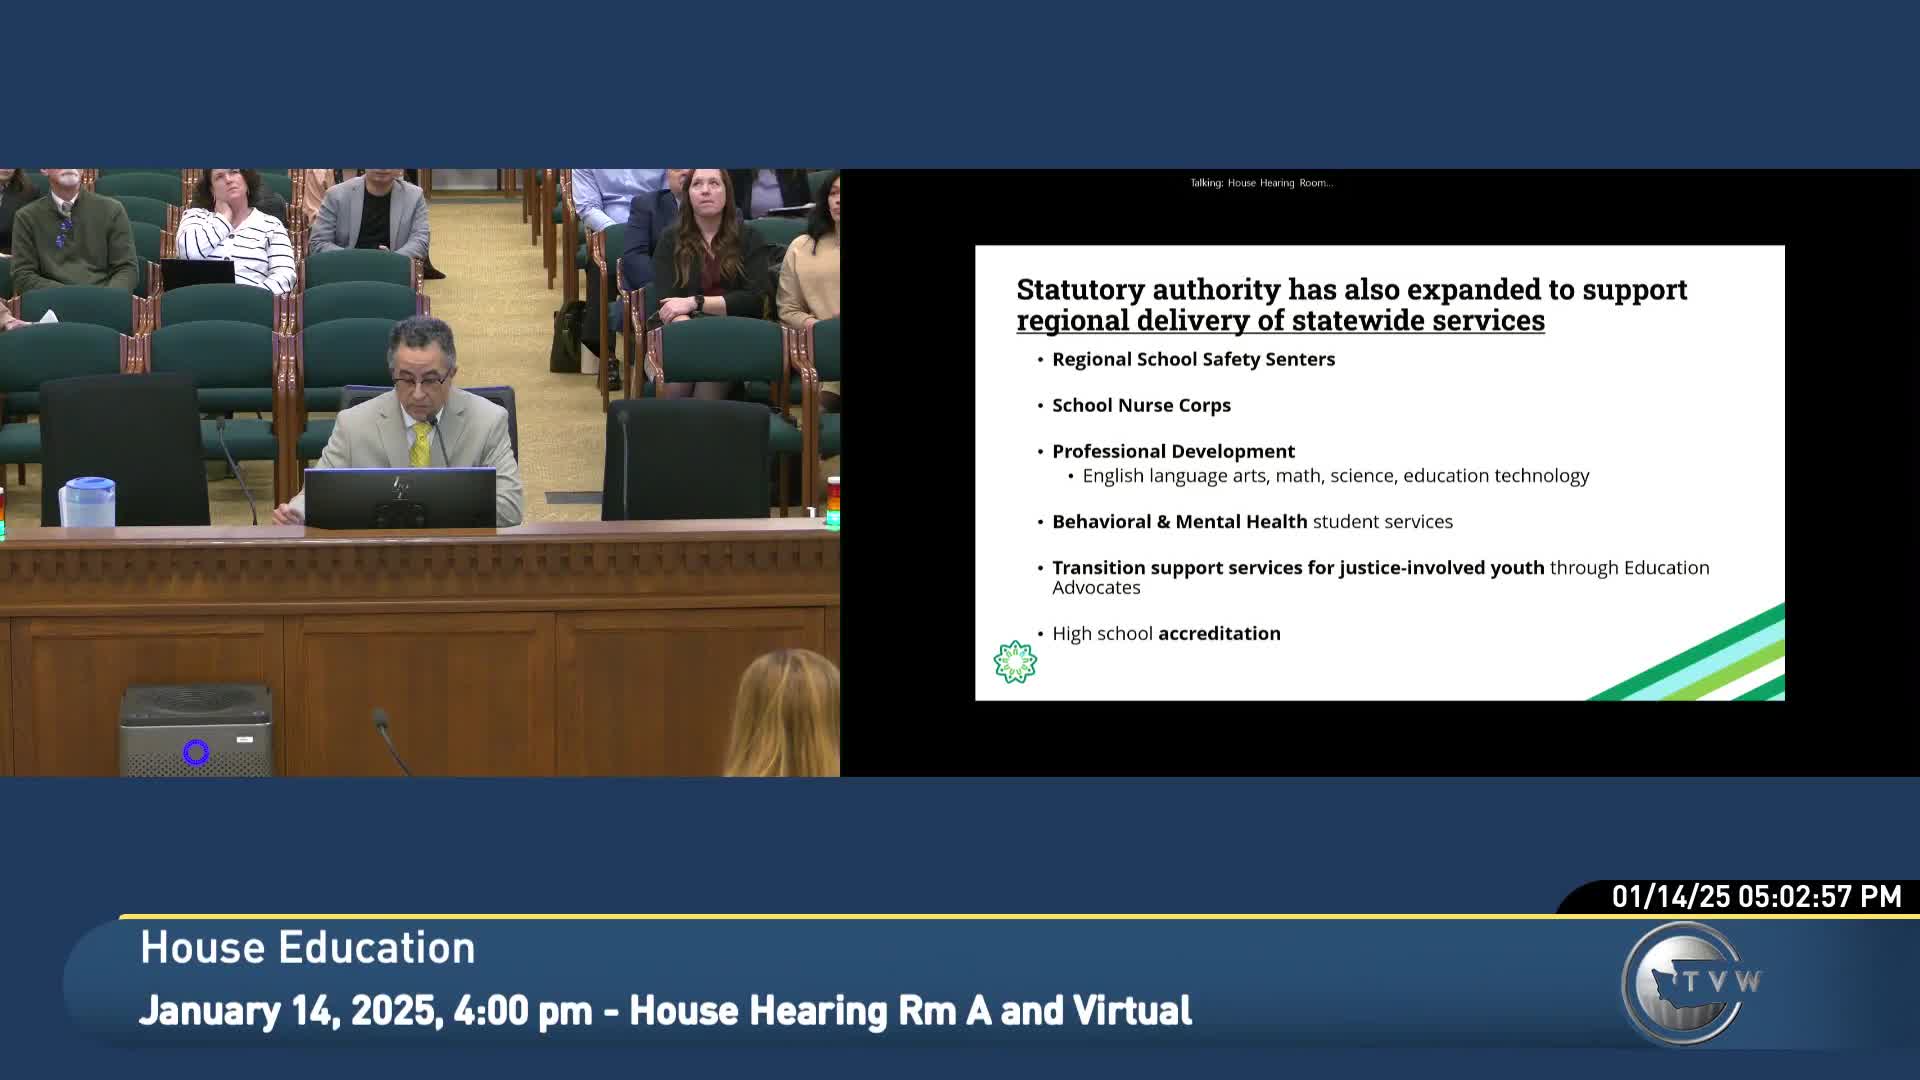Click the 'Transition support services for justice-involved youth' text

pos(1298,568)
